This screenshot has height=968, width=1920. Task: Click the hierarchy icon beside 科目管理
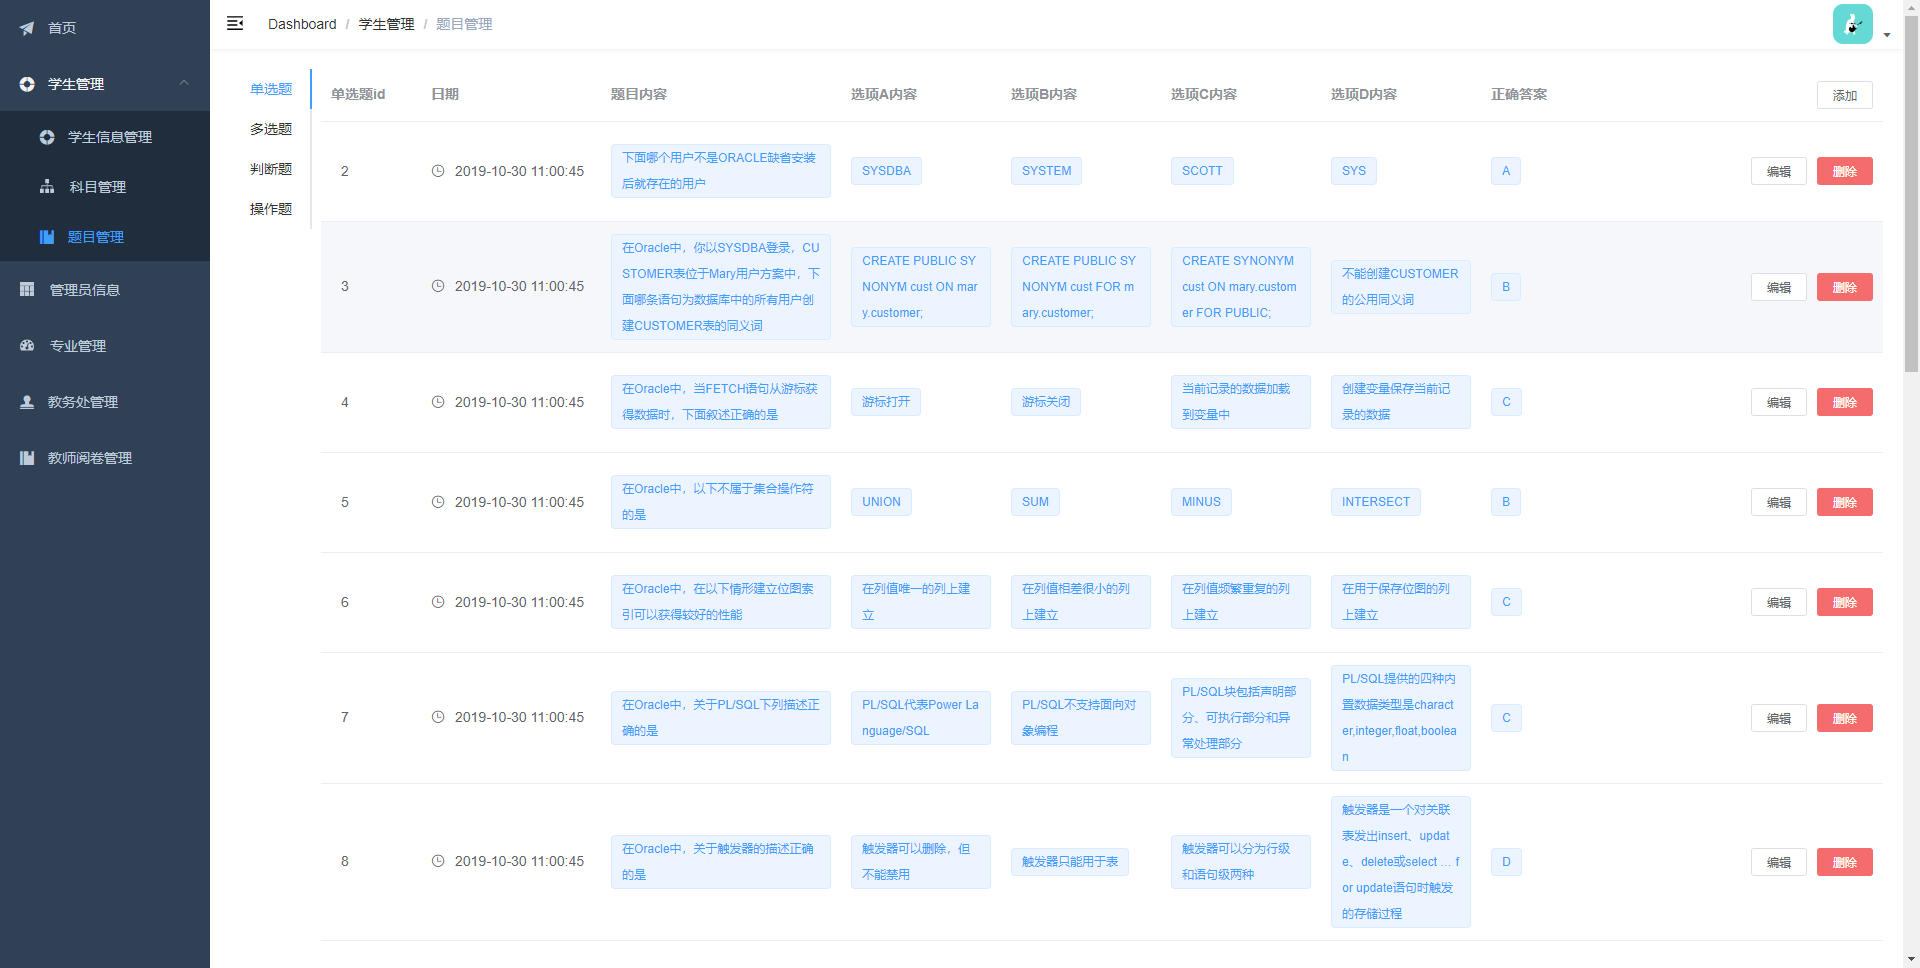click(47, 187)
